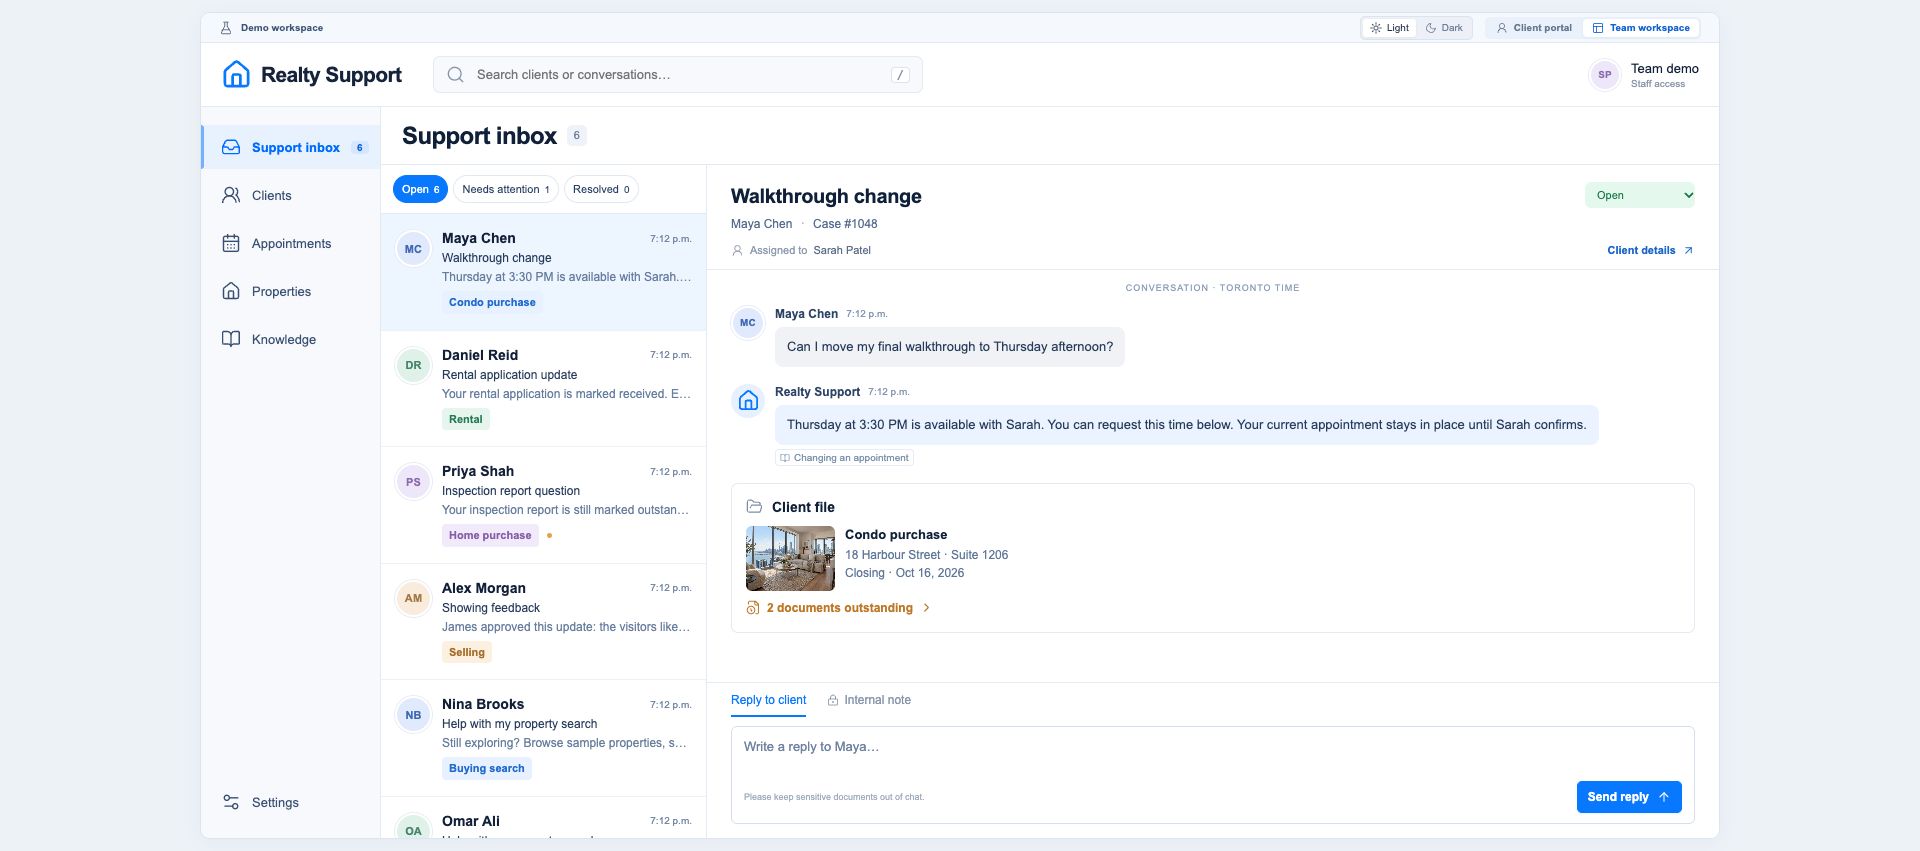Click the search magnifier icon

click(455, 74)
